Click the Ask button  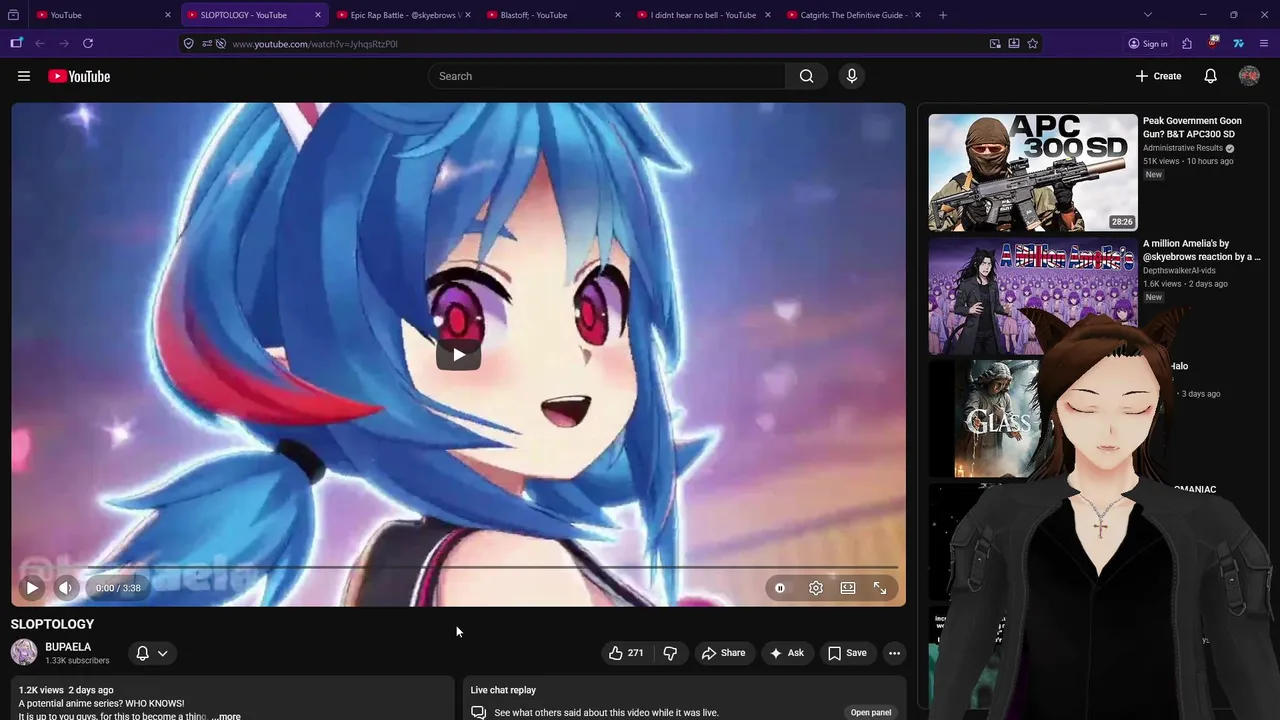786,653
